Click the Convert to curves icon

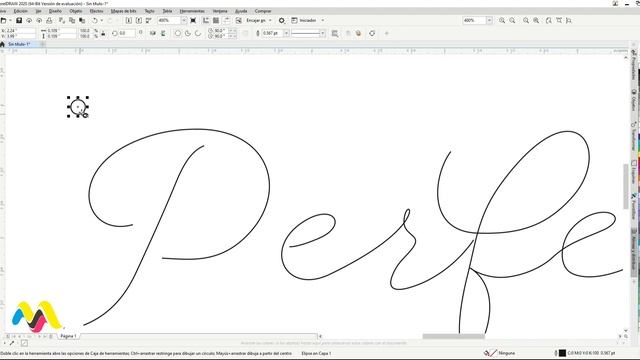click(x=372, y=33)
